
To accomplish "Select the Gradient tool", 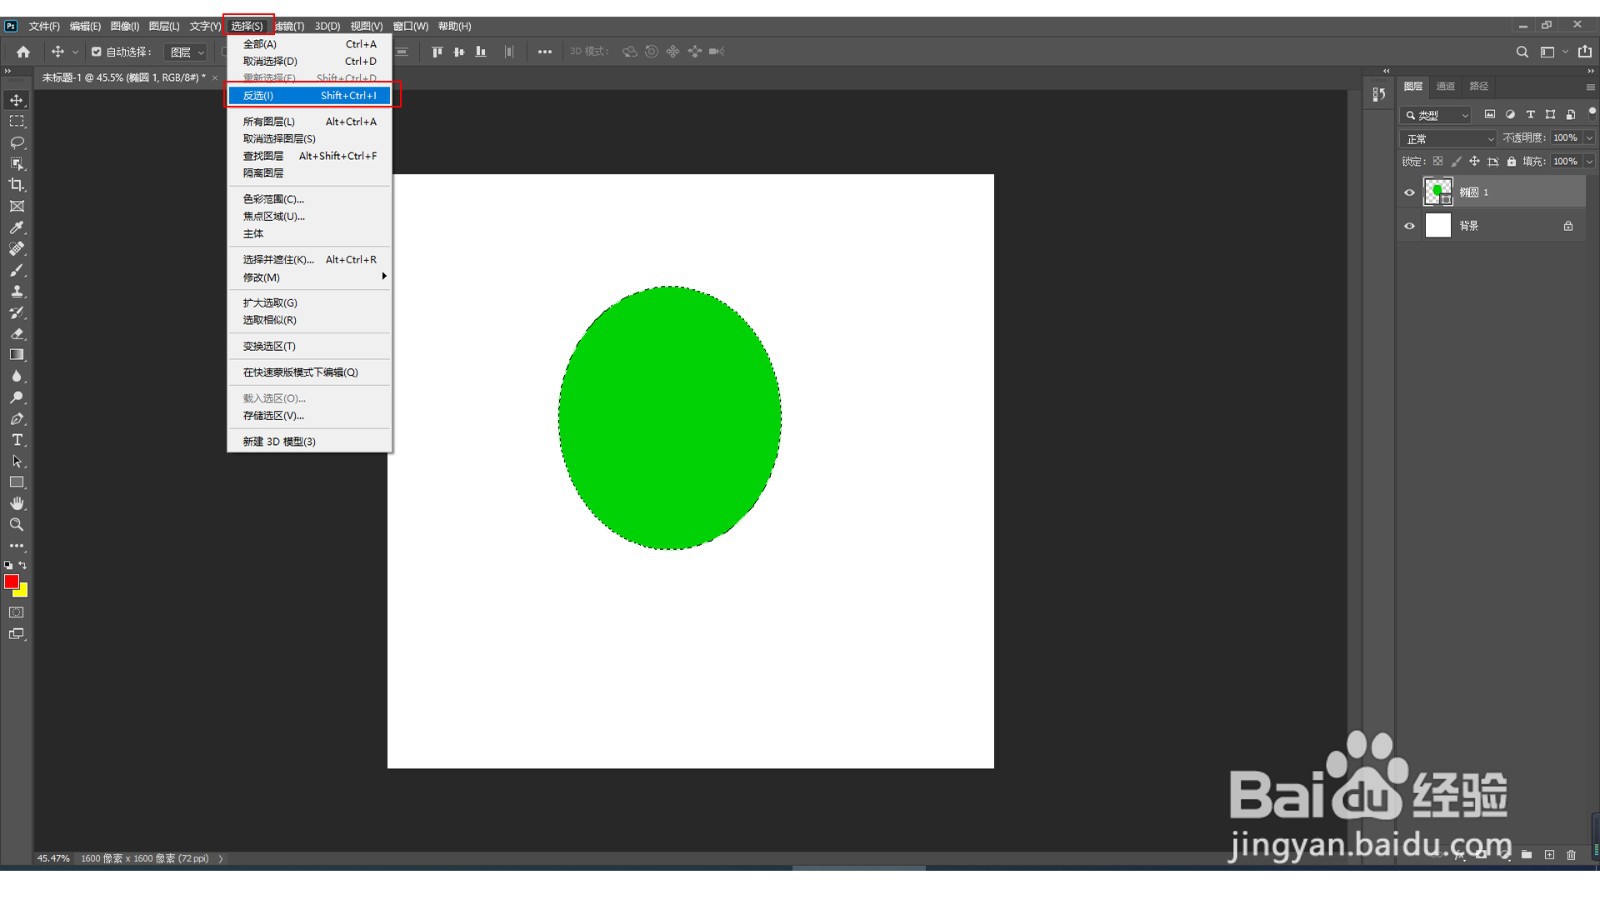I will [x=17, y=355].
